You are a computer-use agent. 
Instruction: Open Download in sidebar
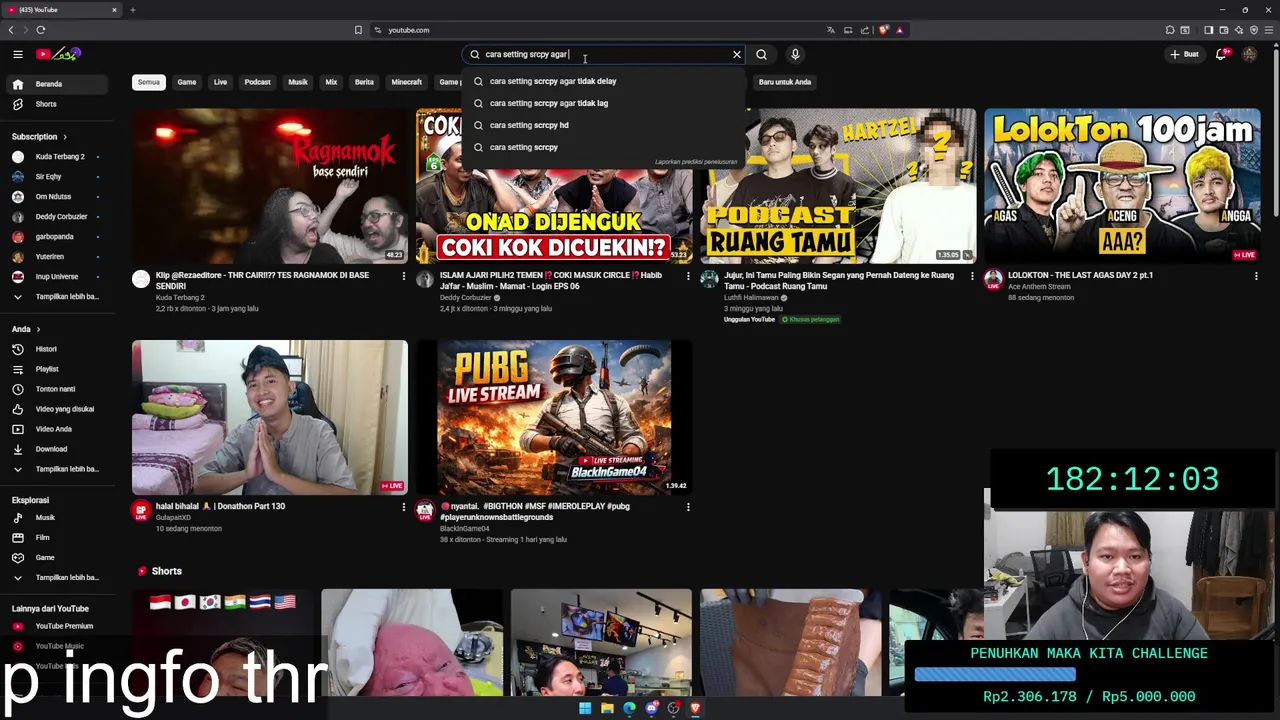(x=56, y=449)
